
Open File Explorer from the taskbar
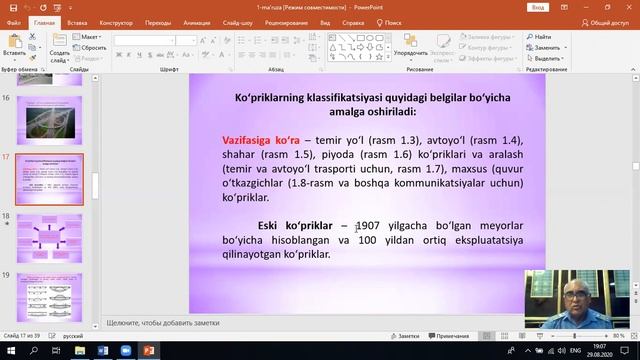click(80, 351)
